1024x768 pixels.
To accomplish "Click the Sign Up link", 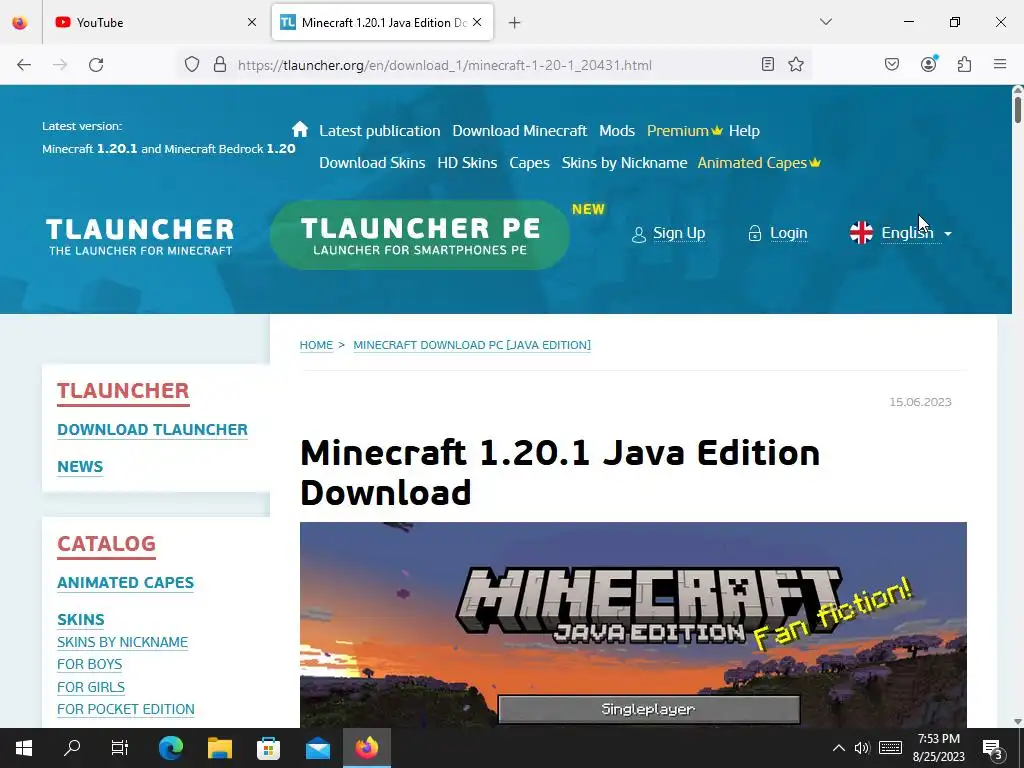I will pos(679,233).
